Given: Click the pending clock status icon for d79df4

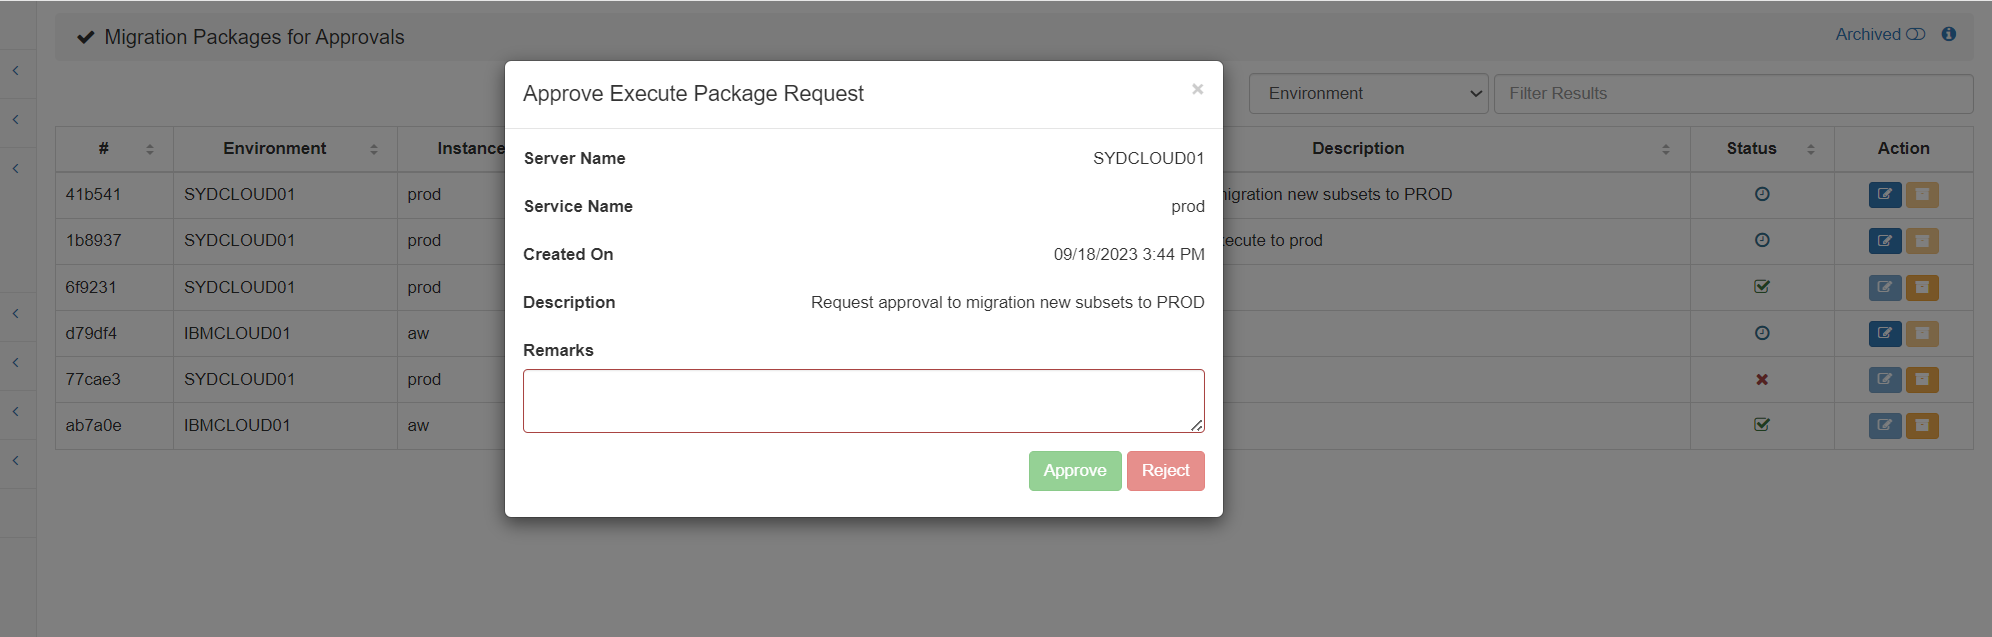Looking at the screenshot, I should coord(1761,333).
